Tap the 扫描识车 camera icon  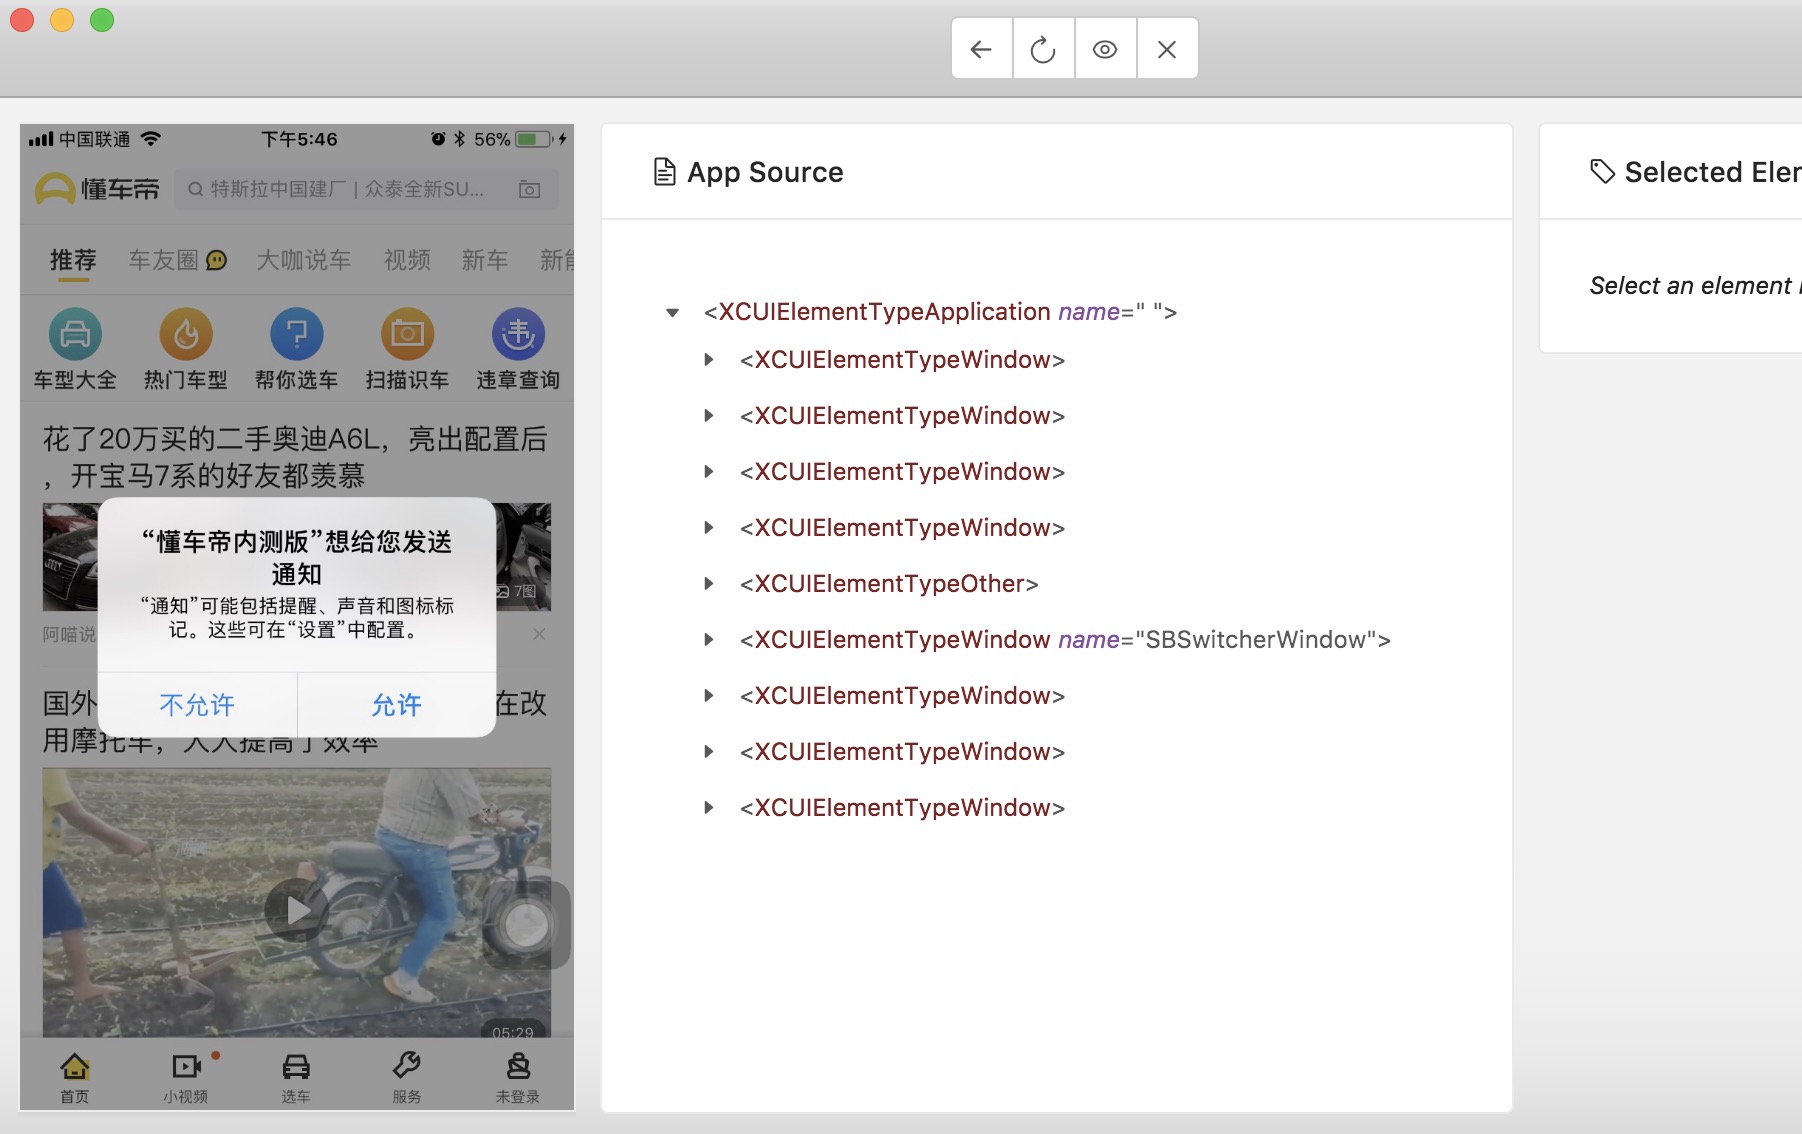pyautogui.click(x=407, y=335)
